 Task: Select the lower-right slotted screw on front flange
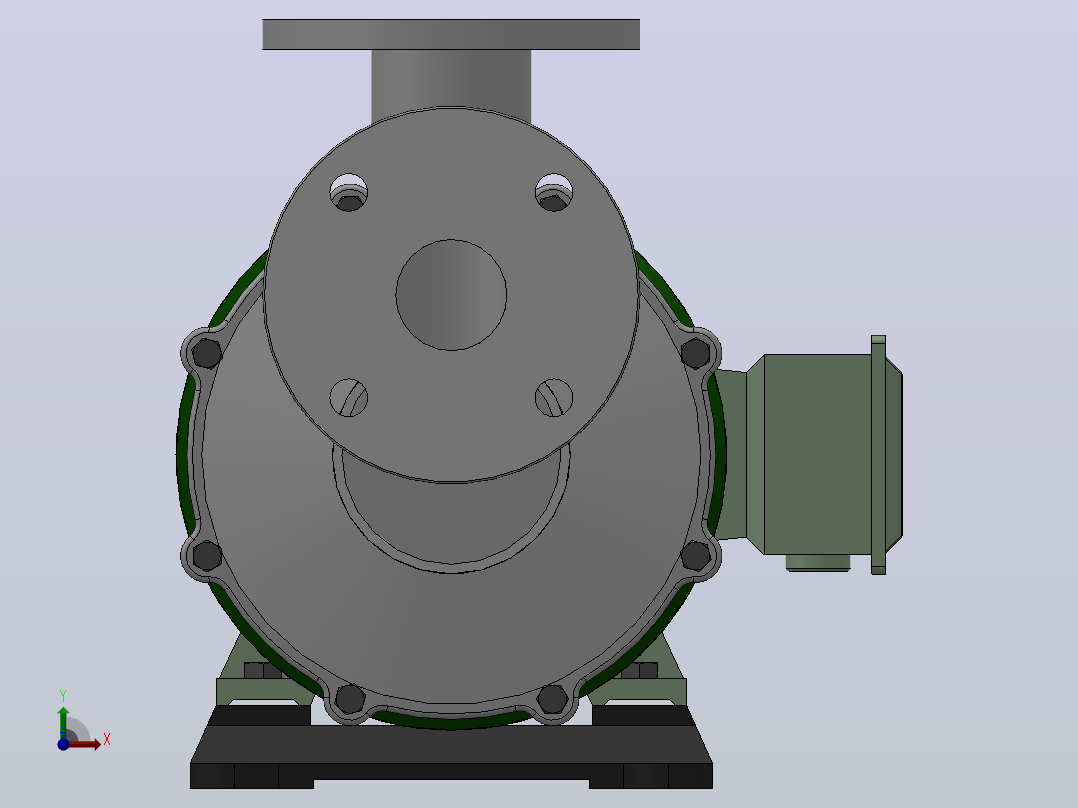[x=554, y=397]
